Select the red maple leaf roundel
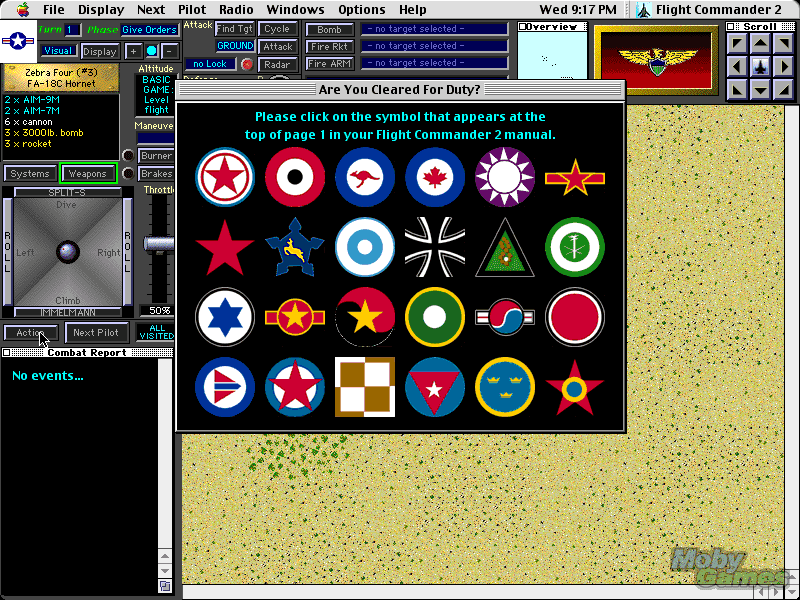This screenshot has width=800, height=600. [435, 177]
